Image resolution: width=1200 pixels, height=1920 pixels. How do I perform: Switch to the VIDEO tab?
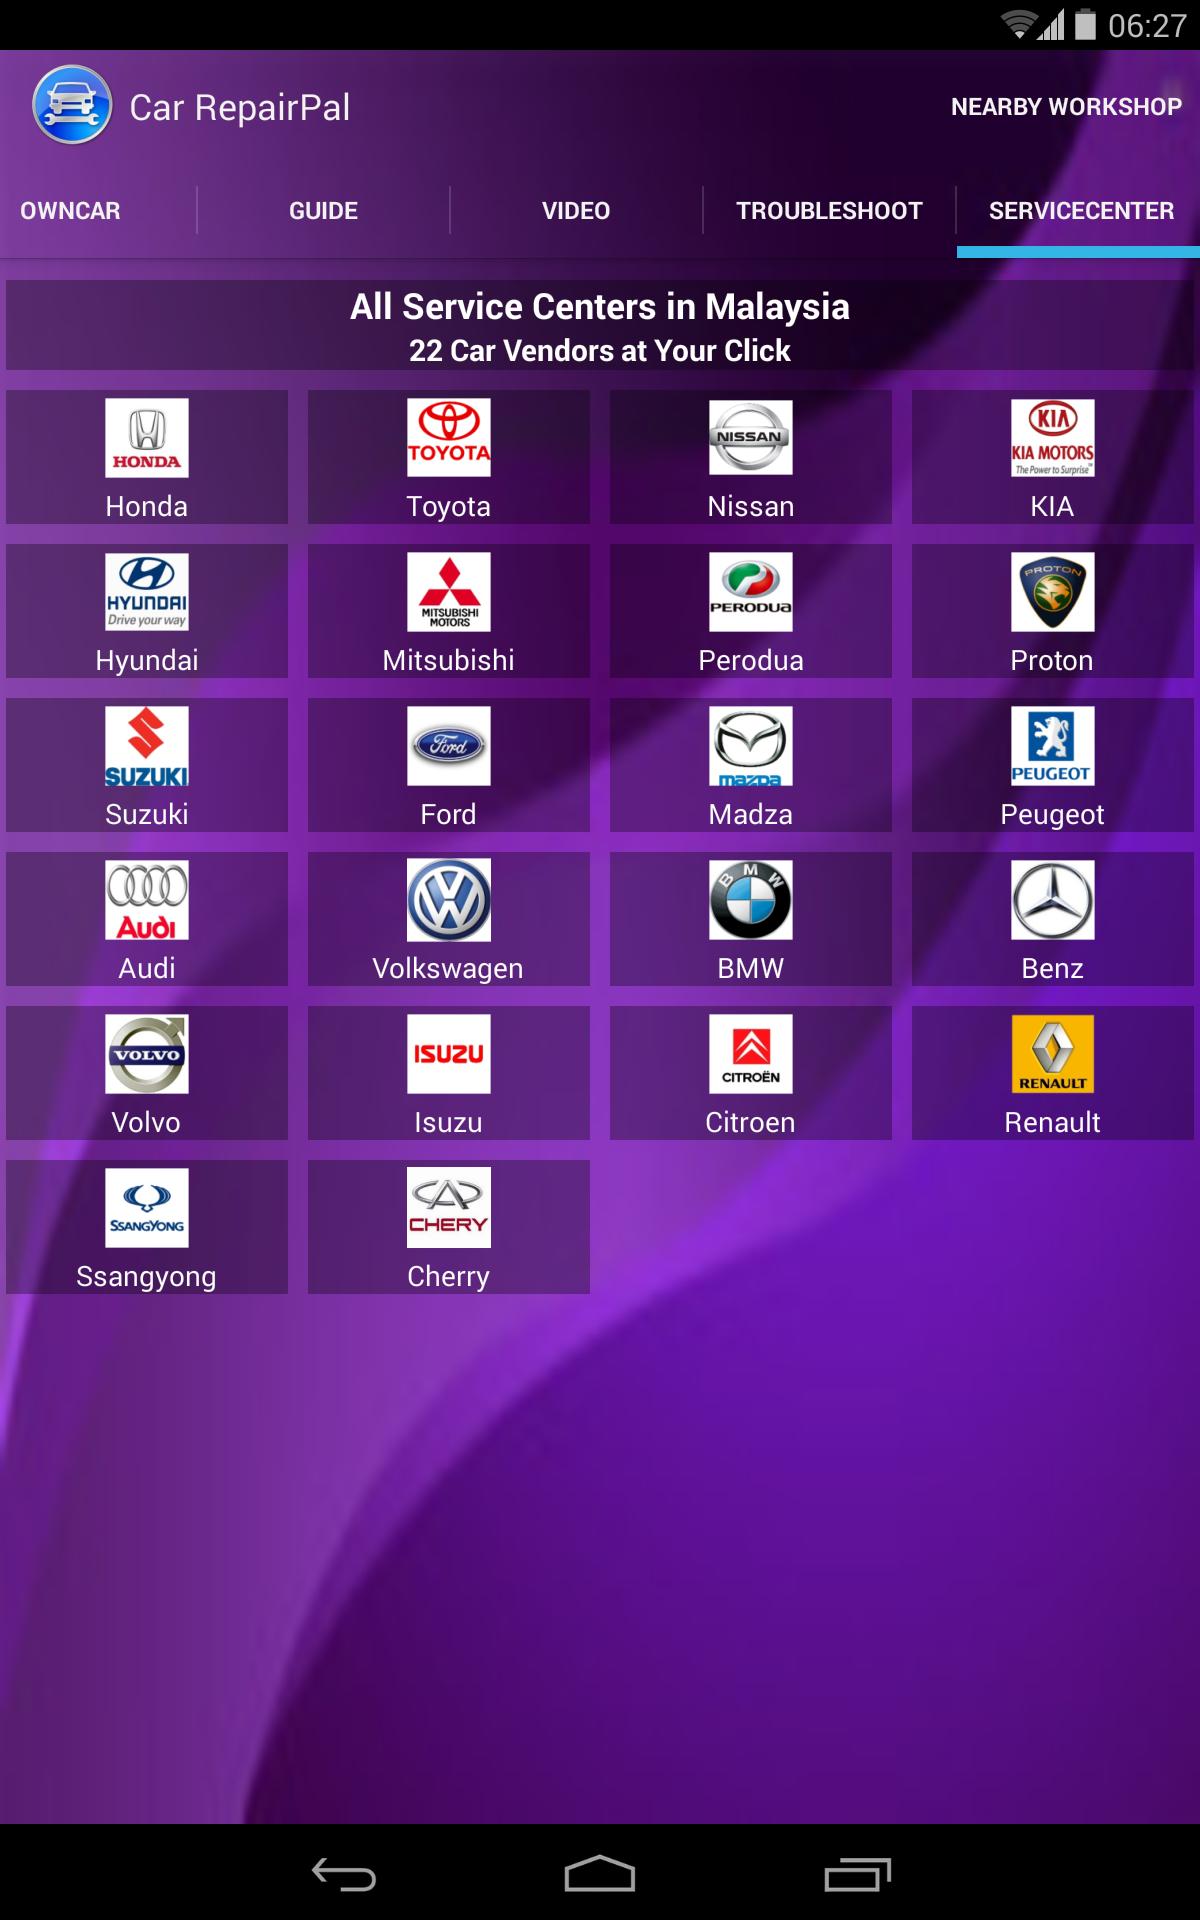point(576,211)
